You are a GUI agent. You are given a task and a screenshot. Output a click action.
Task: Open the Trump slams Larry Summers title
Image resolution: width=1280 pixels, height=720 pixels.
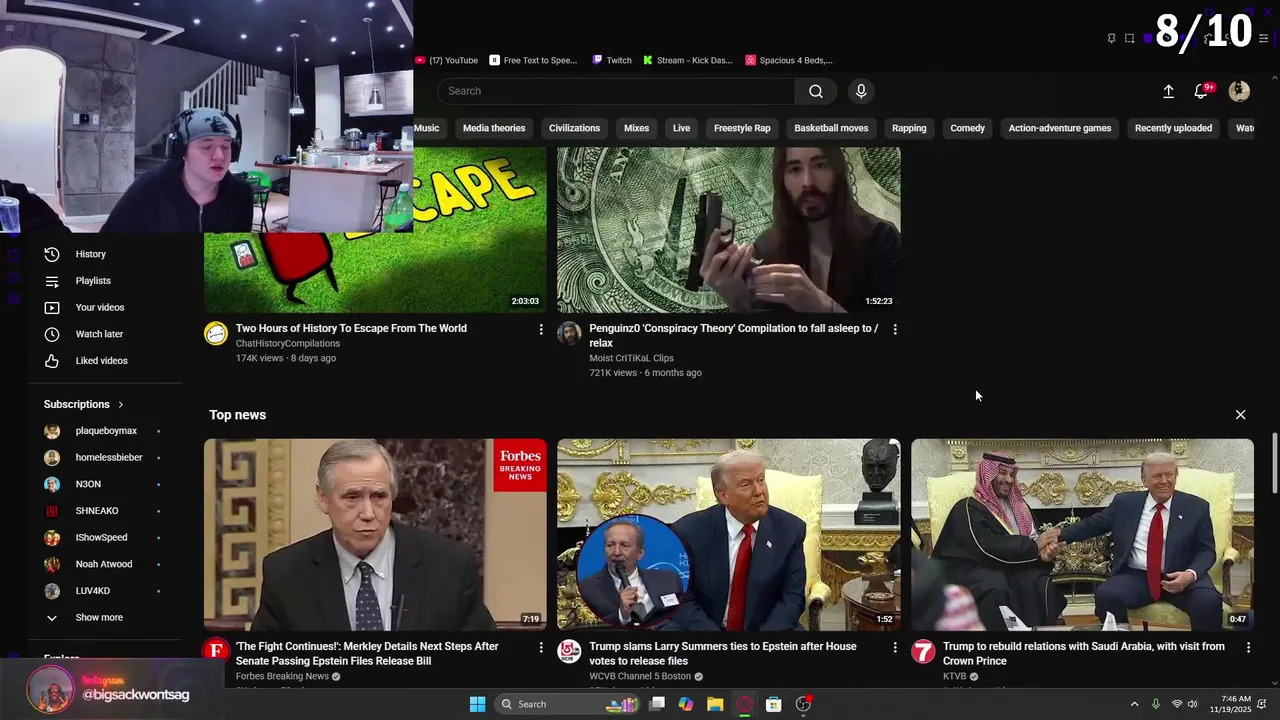(723, 654)
